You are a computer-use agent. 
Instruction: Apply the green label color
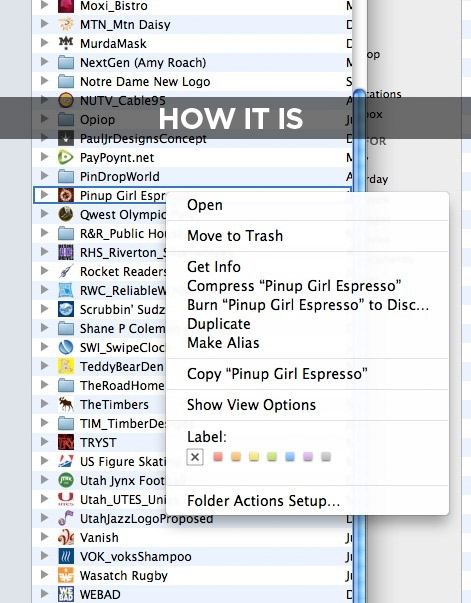(272, 456)
